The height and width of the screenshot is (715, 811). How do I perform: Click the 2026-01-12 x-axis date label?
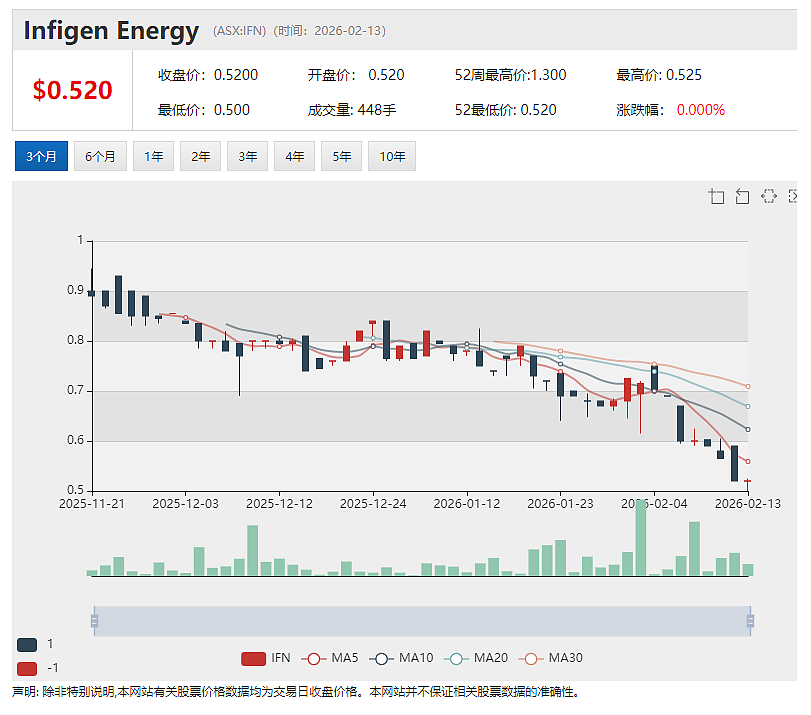click(467, 503)
